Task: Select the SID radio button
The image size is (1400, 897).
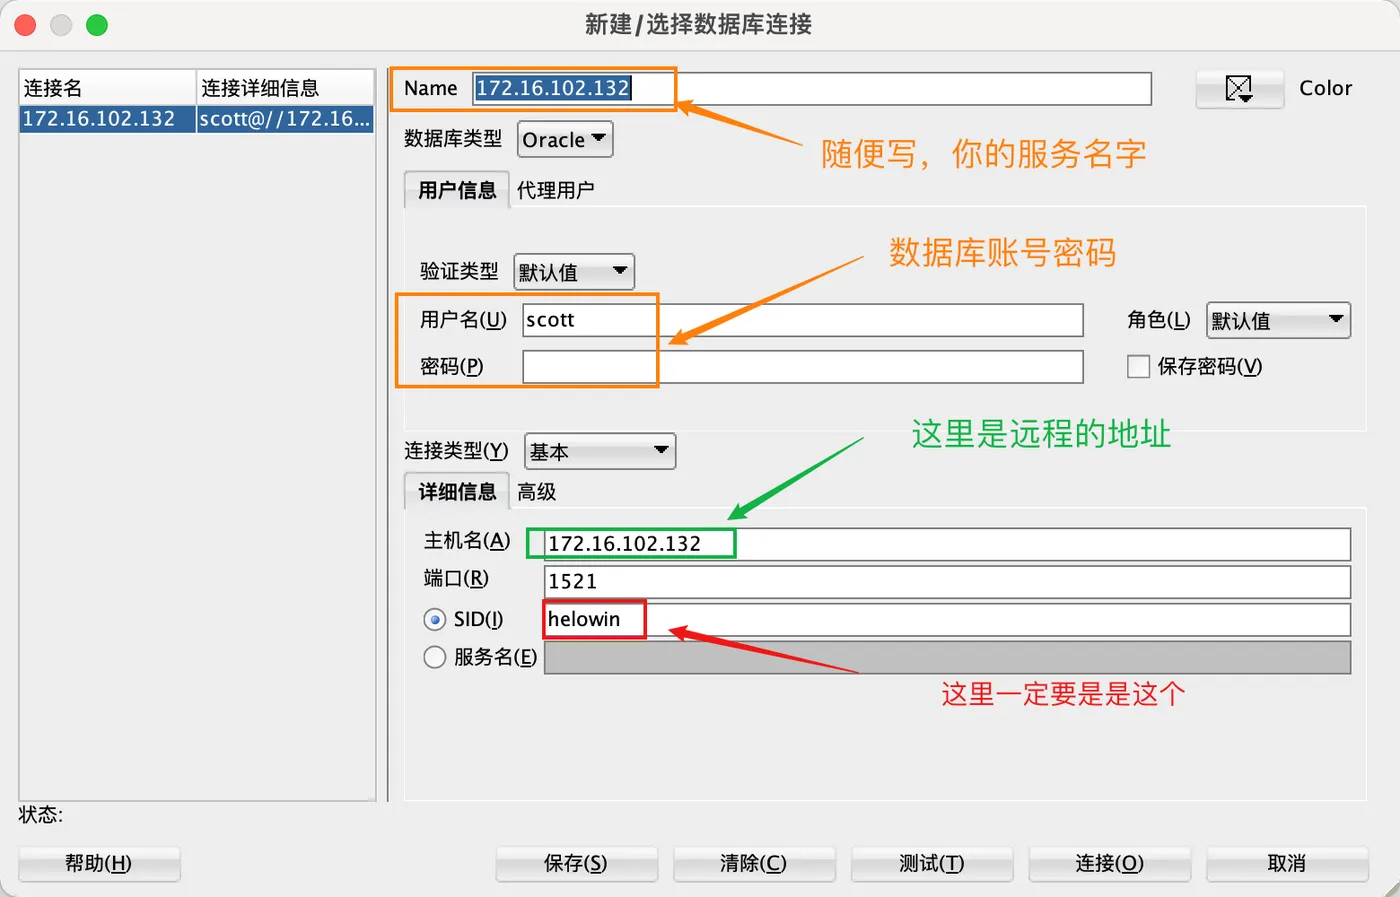Action: click(434, 620)
